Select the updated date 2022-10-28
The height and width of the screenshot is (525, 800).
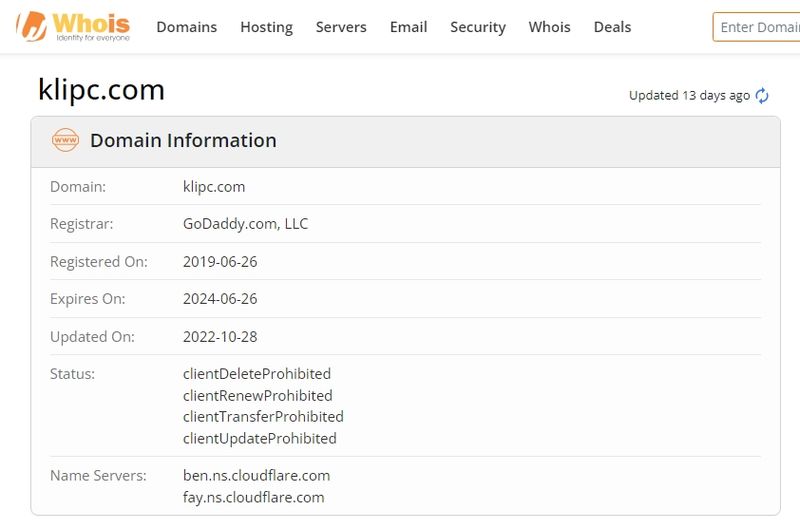(x=220, y=337)
